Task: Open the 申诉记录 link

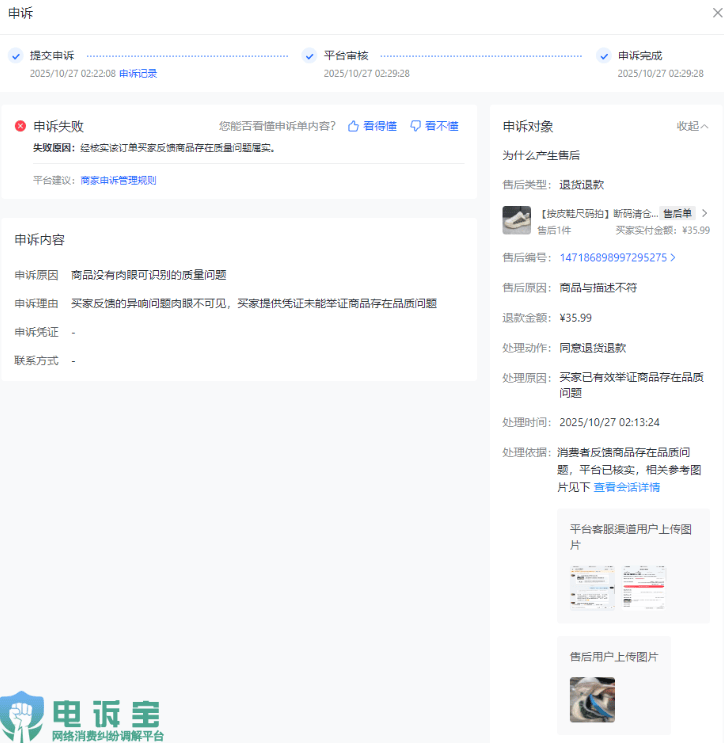Action: 138,73
